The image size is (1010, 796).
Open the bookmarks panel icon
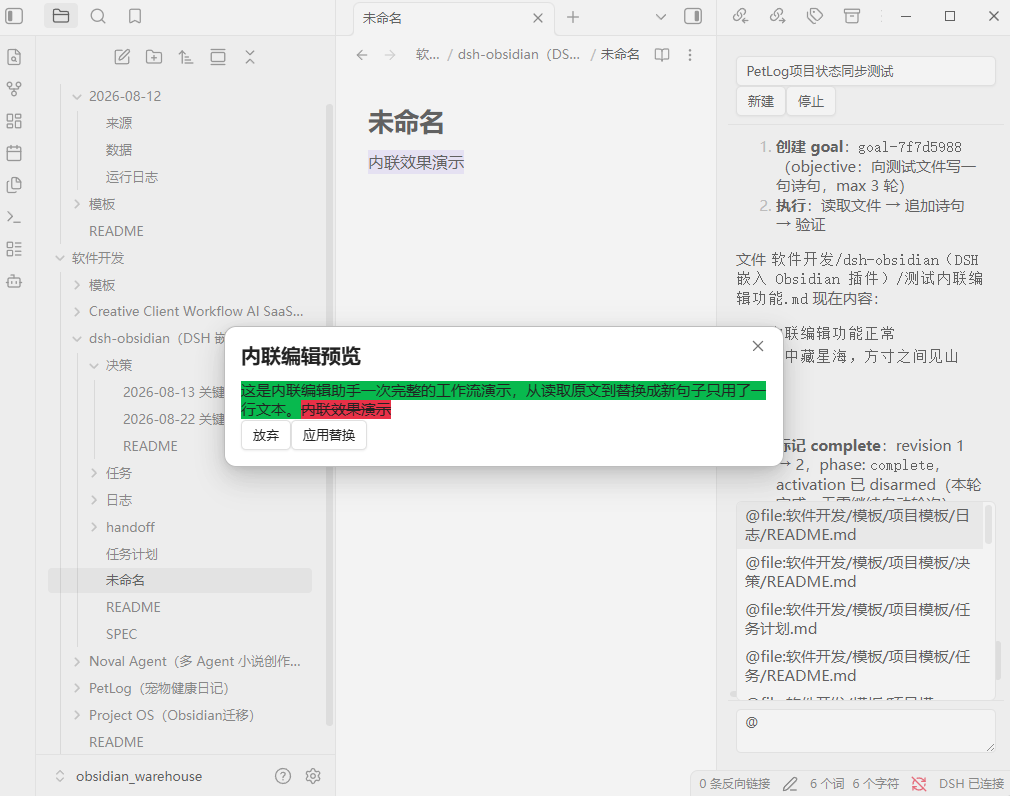pyautogui.click(x=135, y=16)
